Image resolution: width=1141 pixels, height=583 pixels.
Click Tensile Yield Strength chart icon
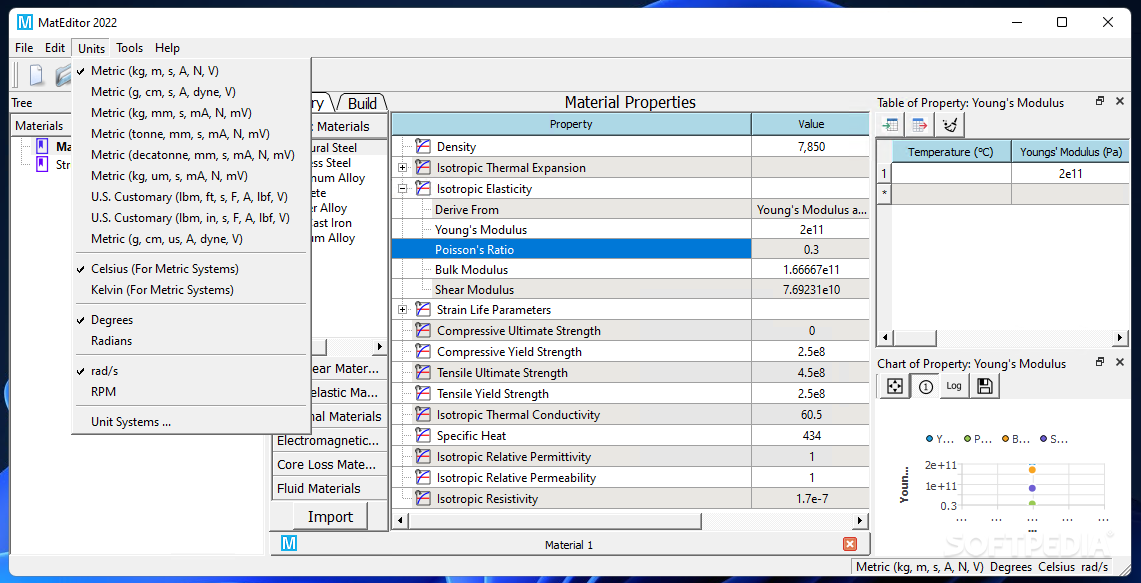point(423,394)
